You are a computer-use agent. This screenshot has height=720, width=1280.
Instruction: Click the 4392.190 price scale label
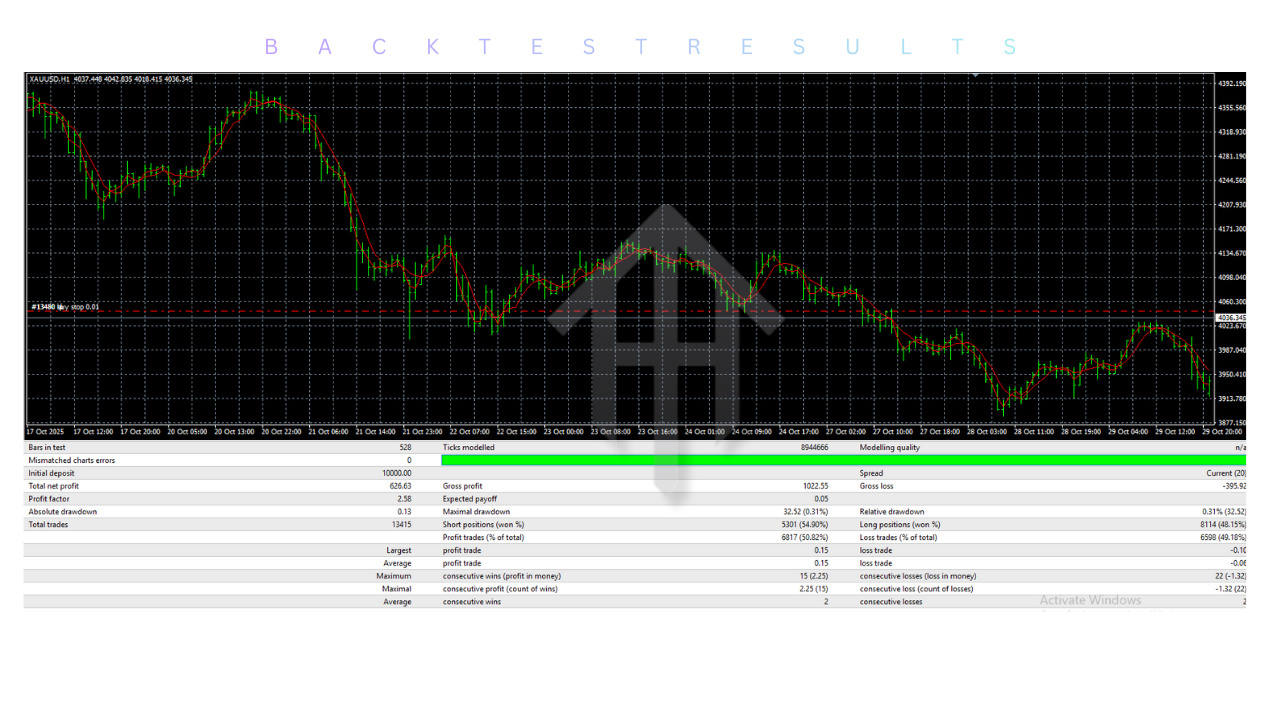point(1232,83)
